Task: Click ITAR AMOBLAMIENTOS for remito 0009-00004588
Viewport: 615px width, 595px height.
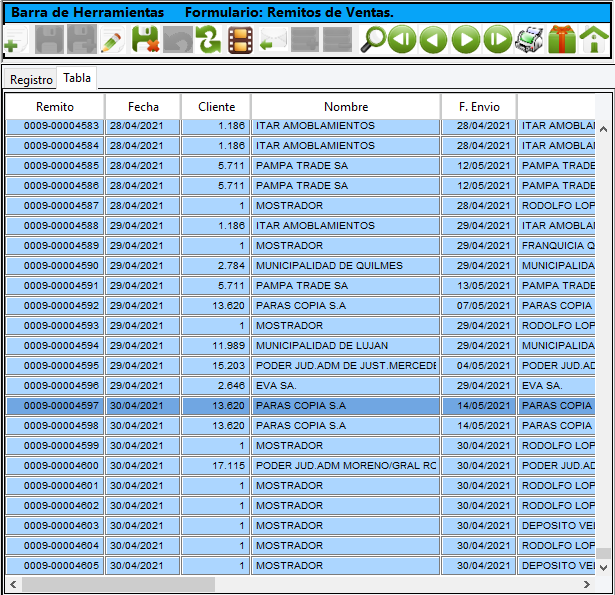Action: tap(346, 226)
